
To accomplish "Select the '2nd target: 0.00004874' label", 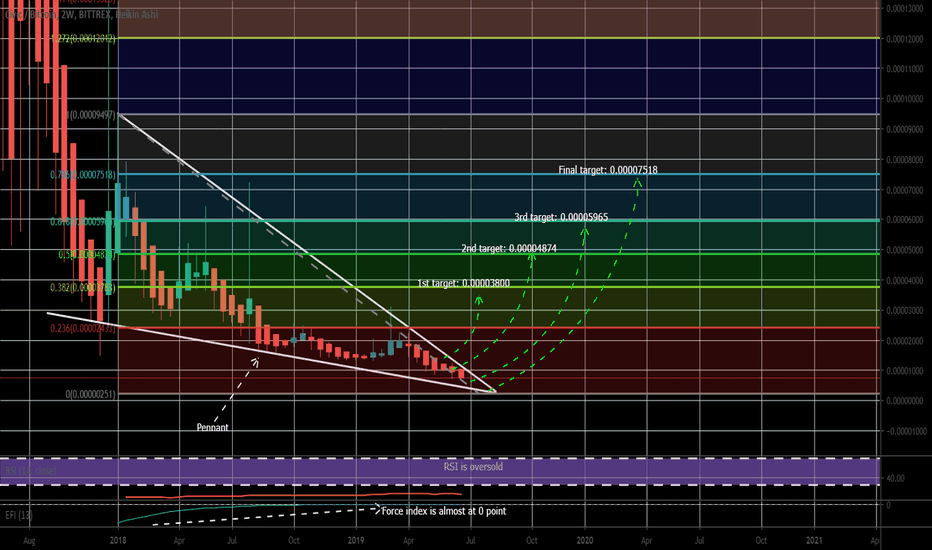I will pyautogui.click(x=509, y=248).
